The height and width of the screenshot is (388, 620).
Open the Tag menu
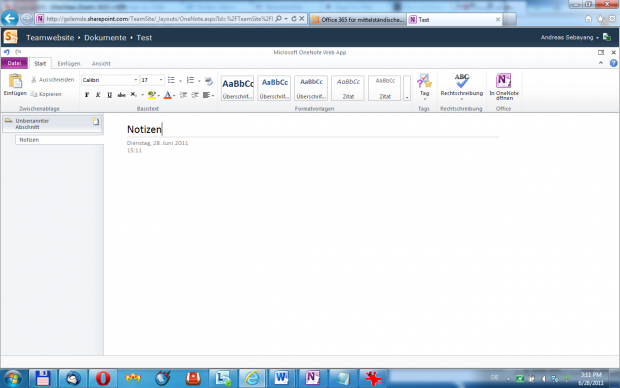[x=424, y=87]
